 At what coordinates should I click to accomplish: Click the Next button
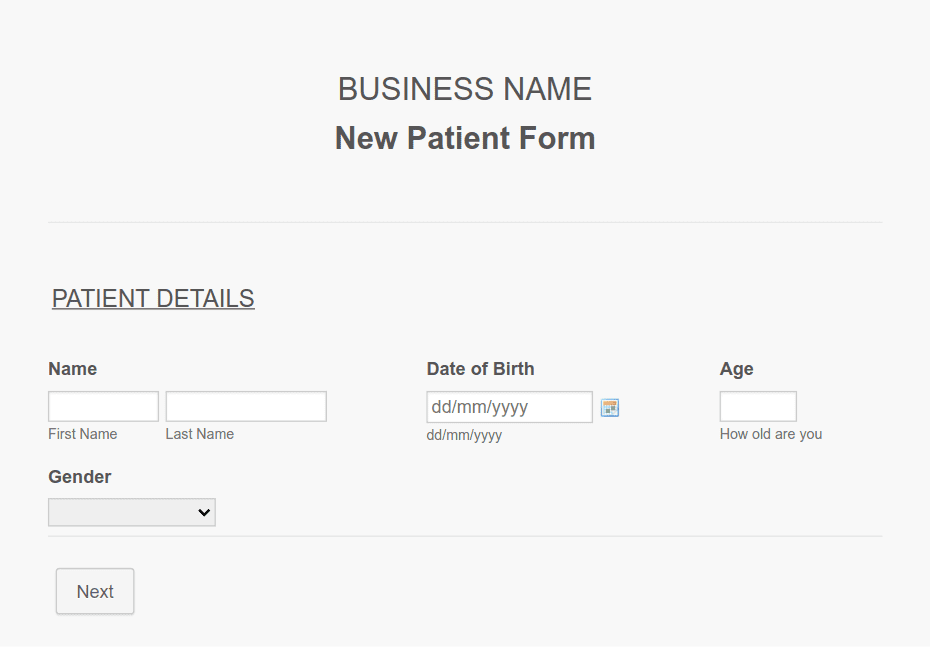point(94,591)
